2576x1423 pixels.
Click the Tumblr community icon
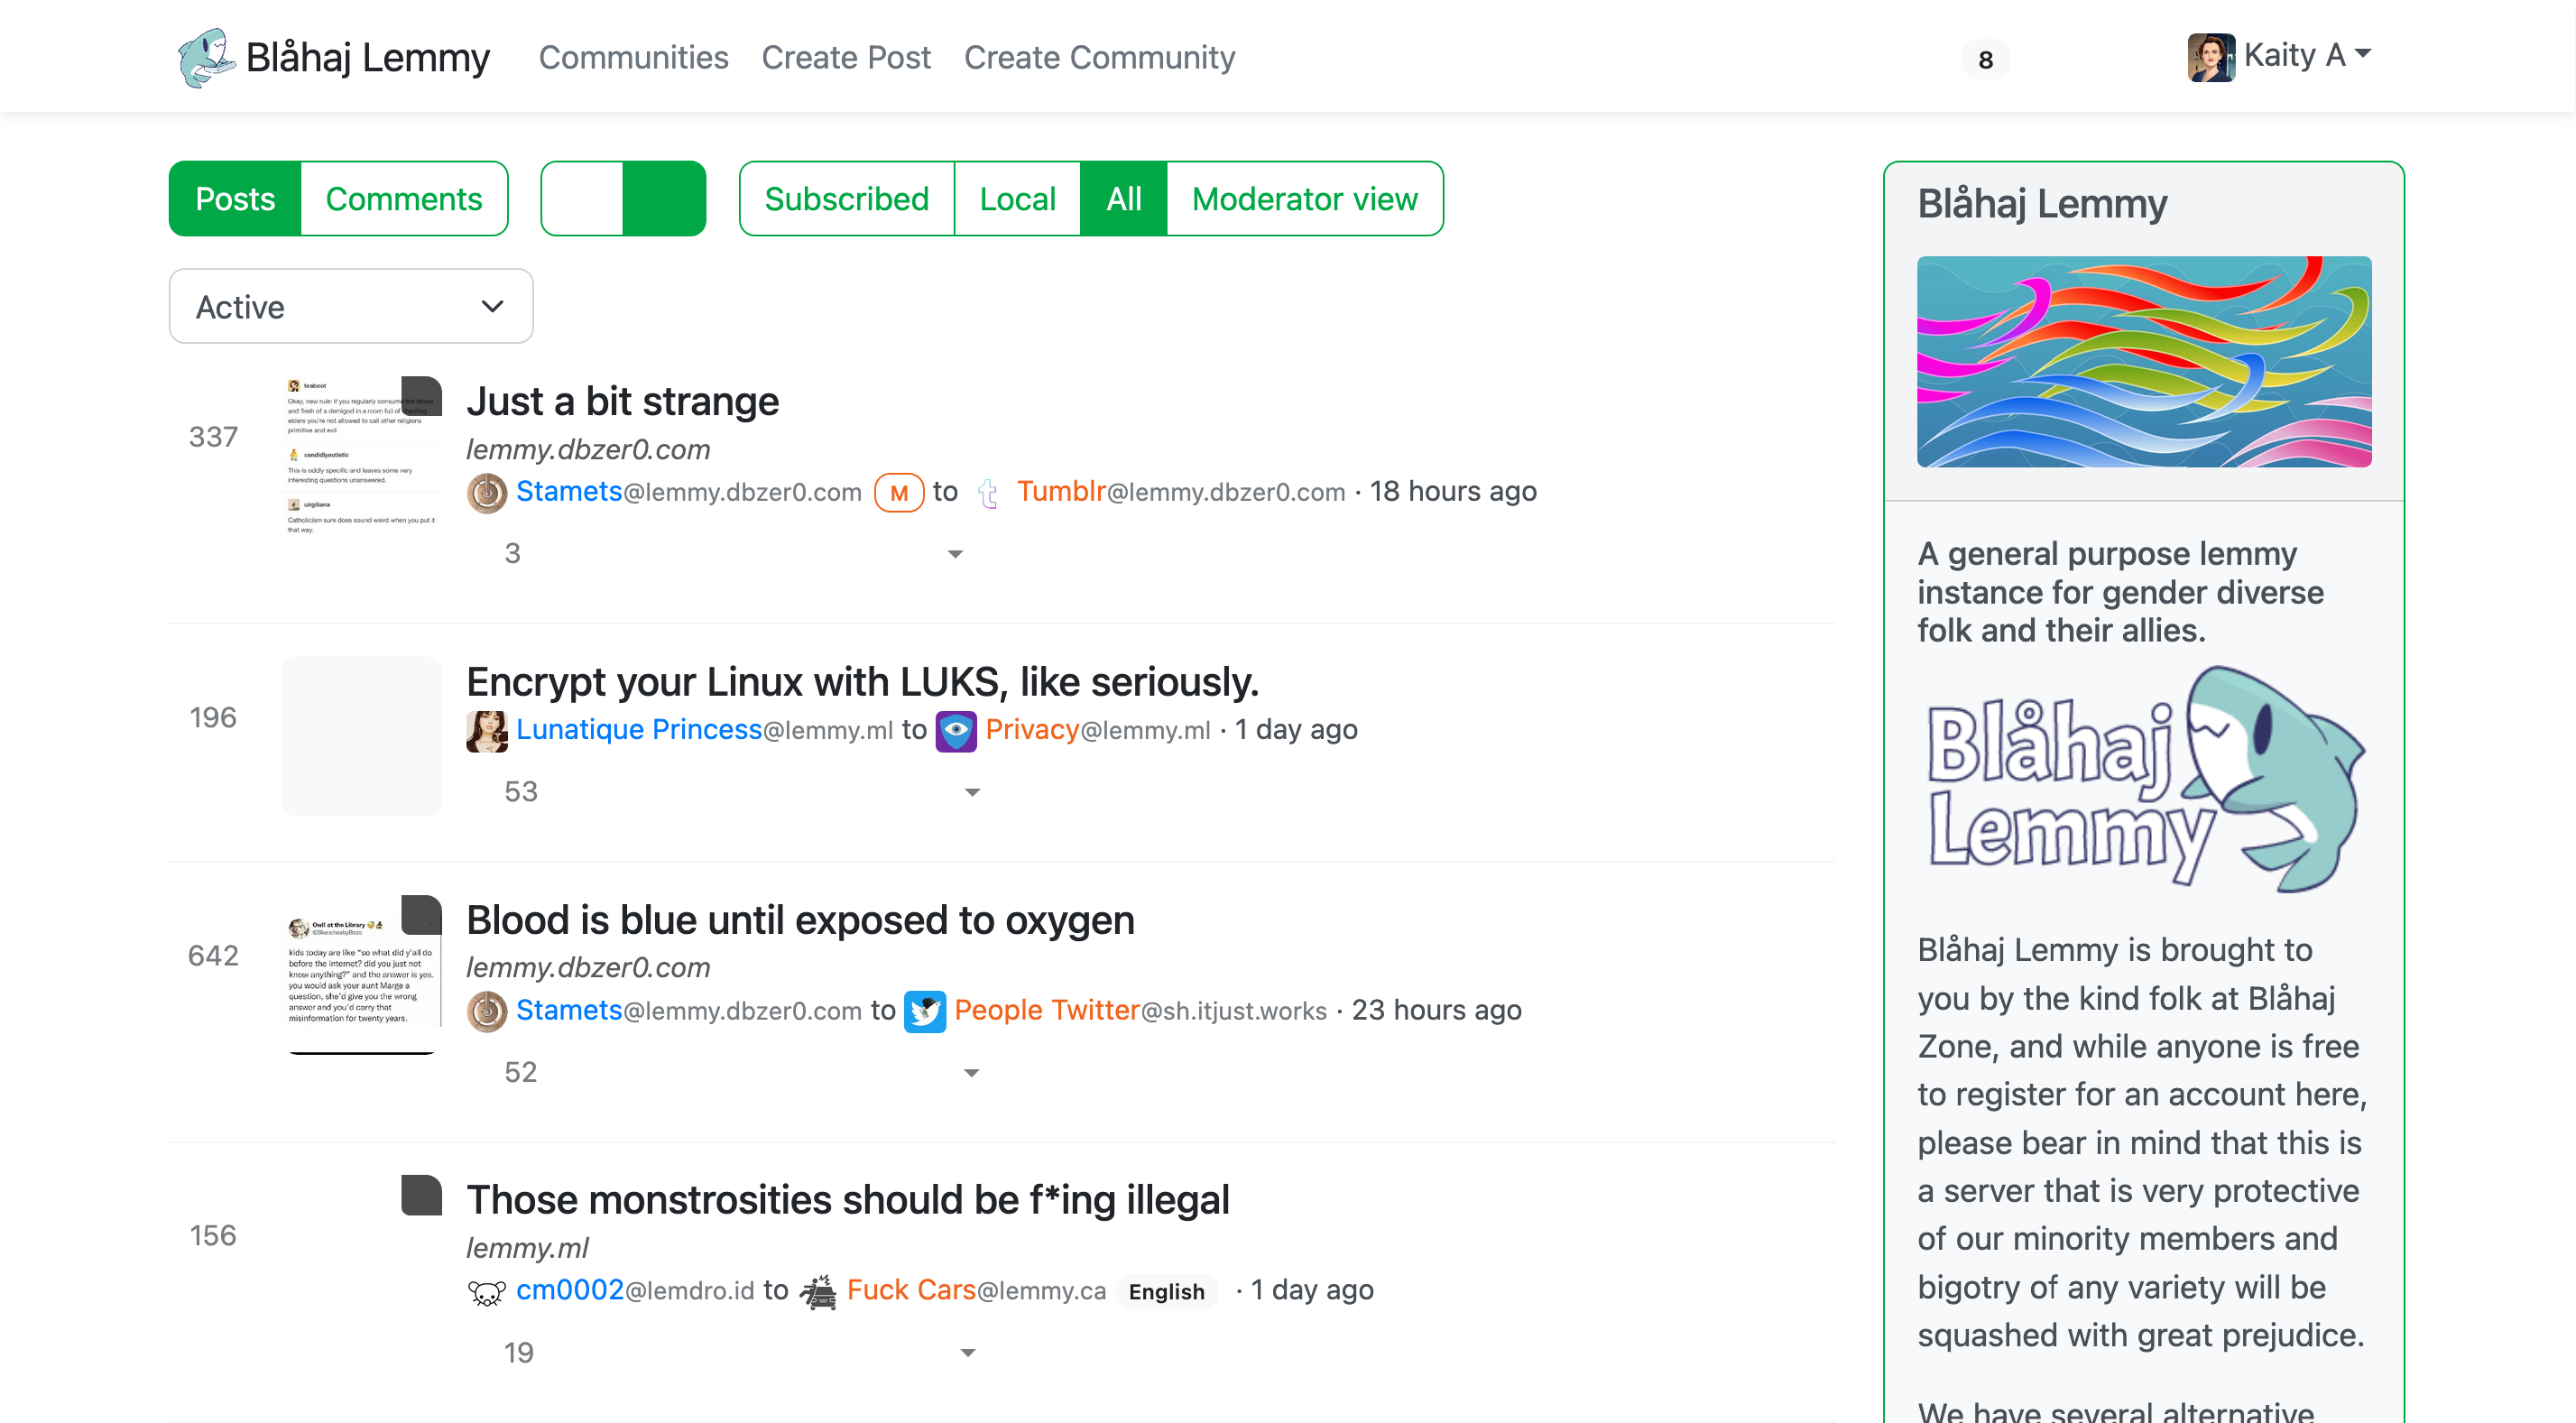pyautogui.click(x=988, y=493)
